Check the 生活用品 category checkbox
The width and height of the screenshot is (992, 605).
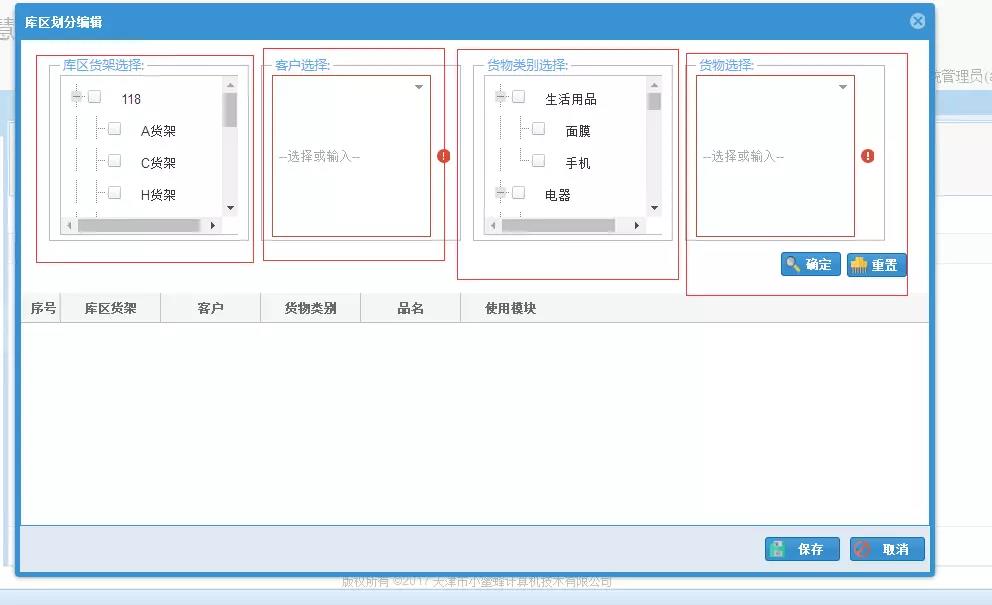click(x=519, y=97)
